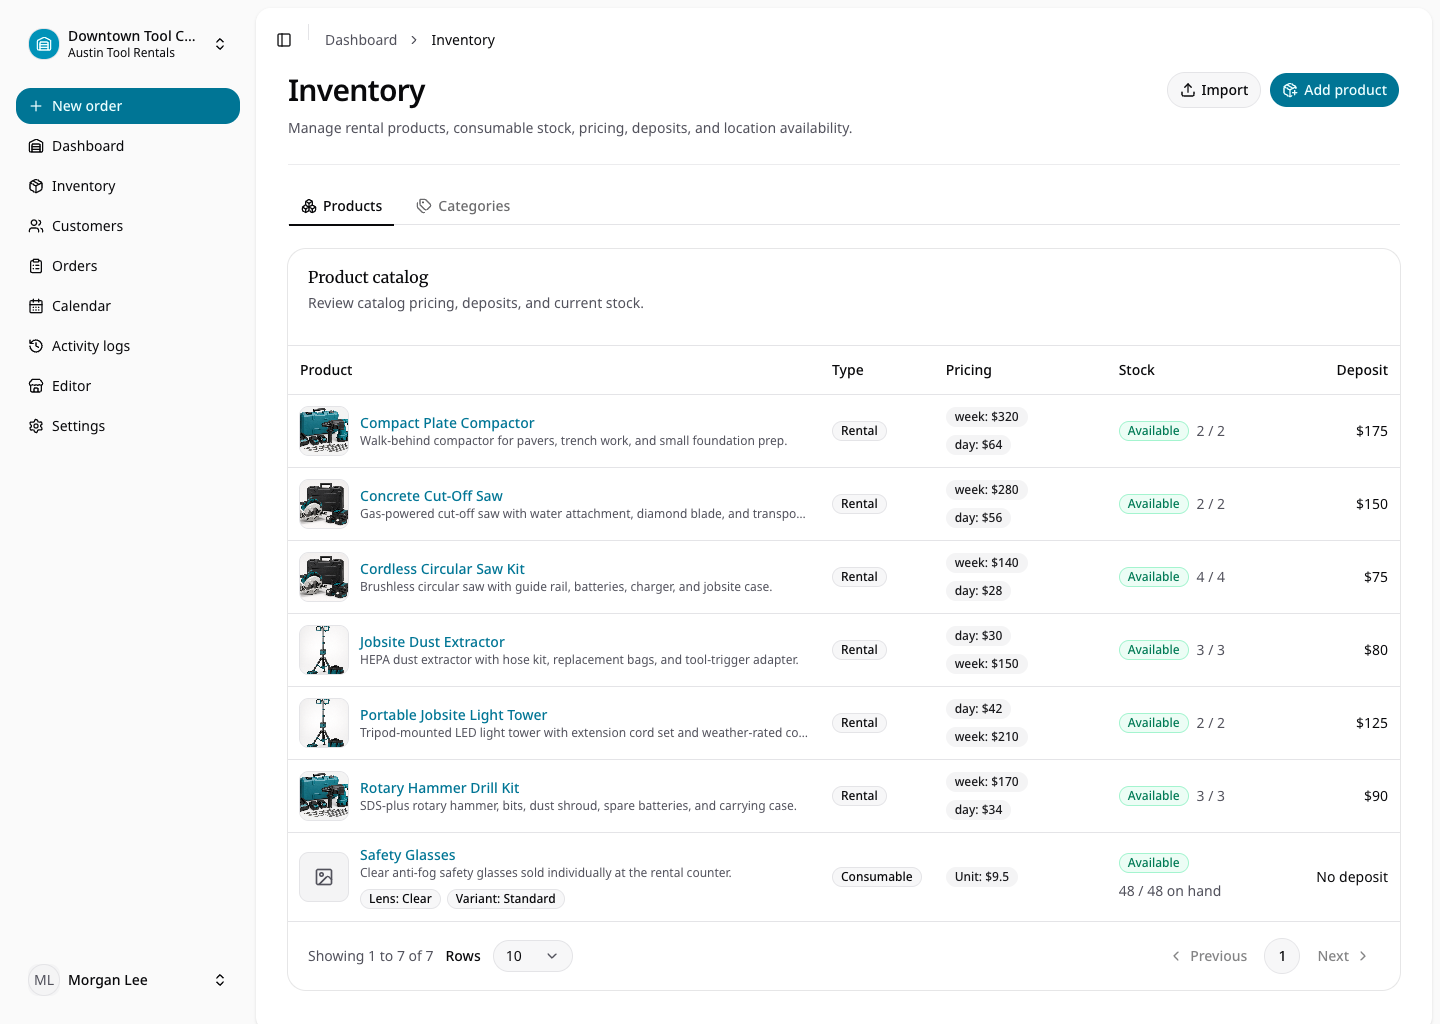
Task: Click the $175 deposit value
Action: coord(1371,431)
